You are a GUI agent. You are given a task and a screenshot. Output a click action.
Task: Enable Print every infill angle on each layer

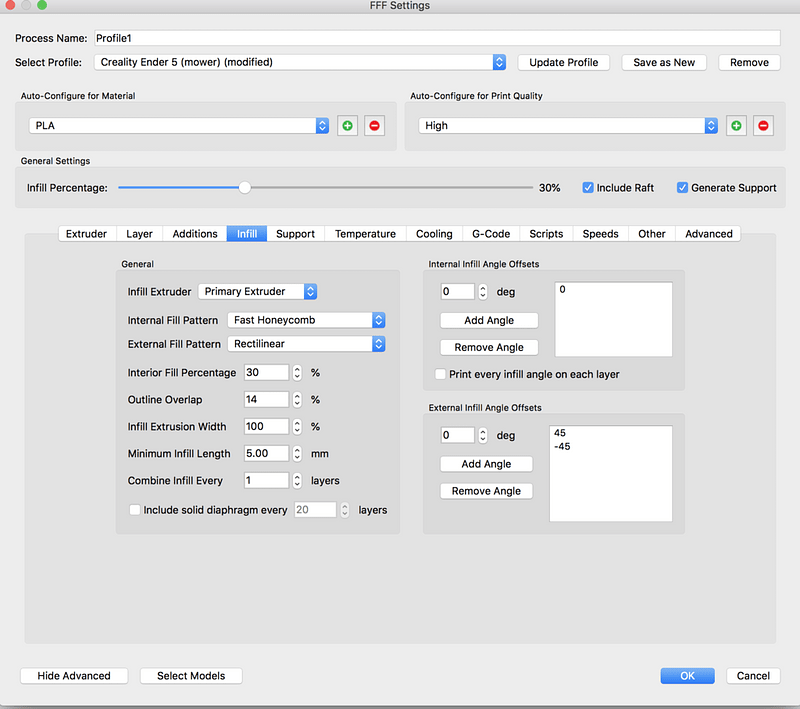[x=440, y=374]
